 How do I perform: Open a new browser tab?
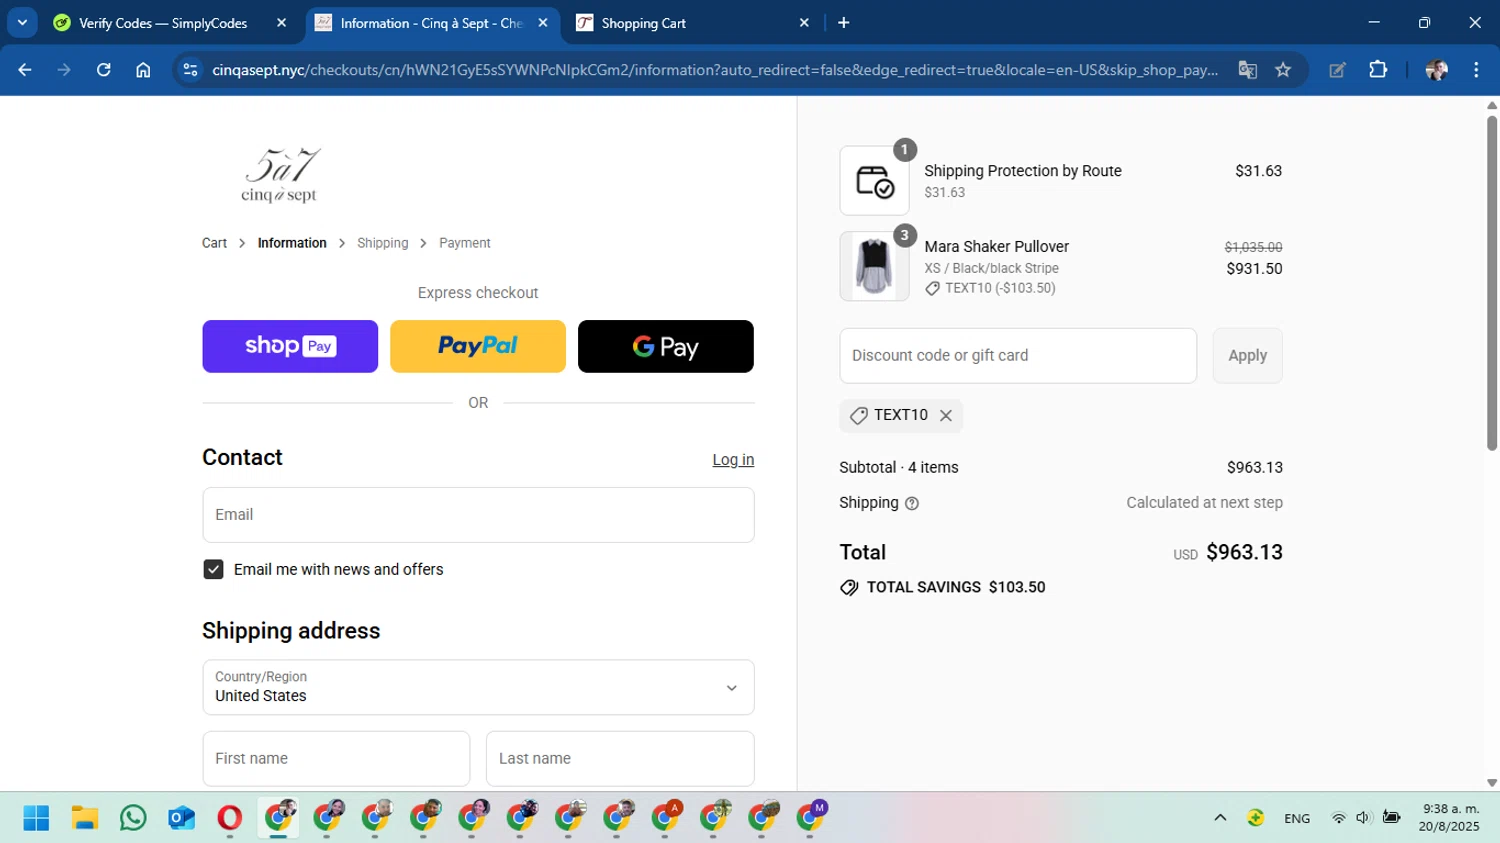(843, 22)
